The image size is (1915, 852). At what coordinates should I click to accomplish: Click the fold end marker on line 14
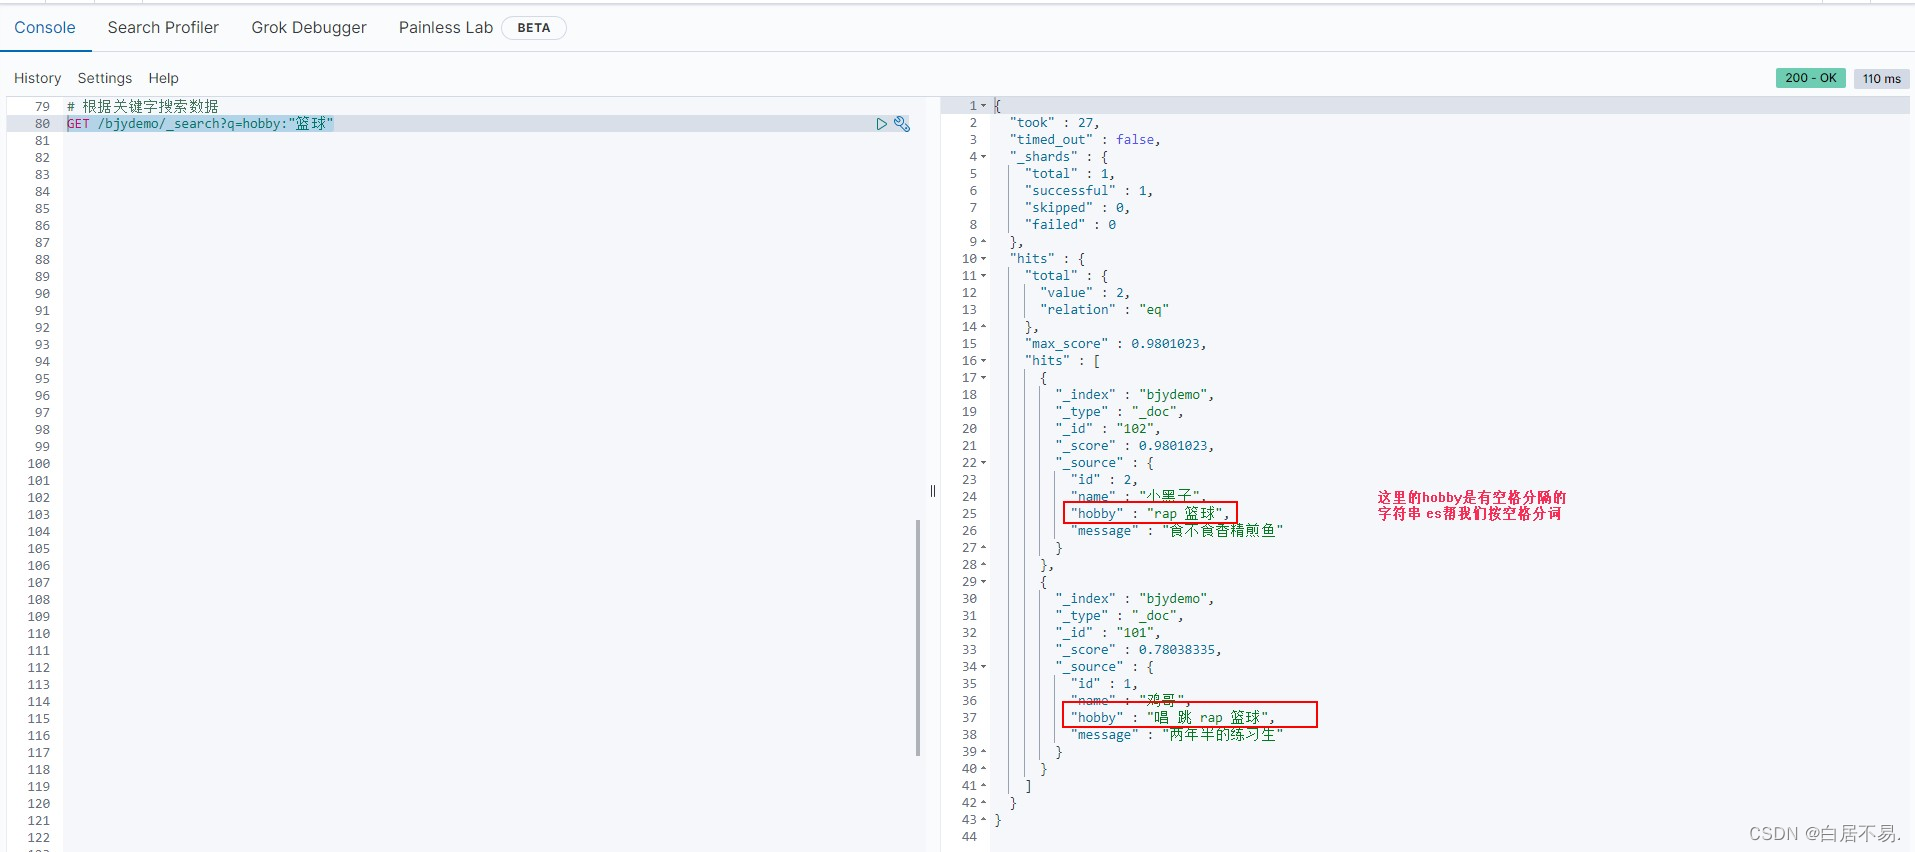(x=984, y=327)
